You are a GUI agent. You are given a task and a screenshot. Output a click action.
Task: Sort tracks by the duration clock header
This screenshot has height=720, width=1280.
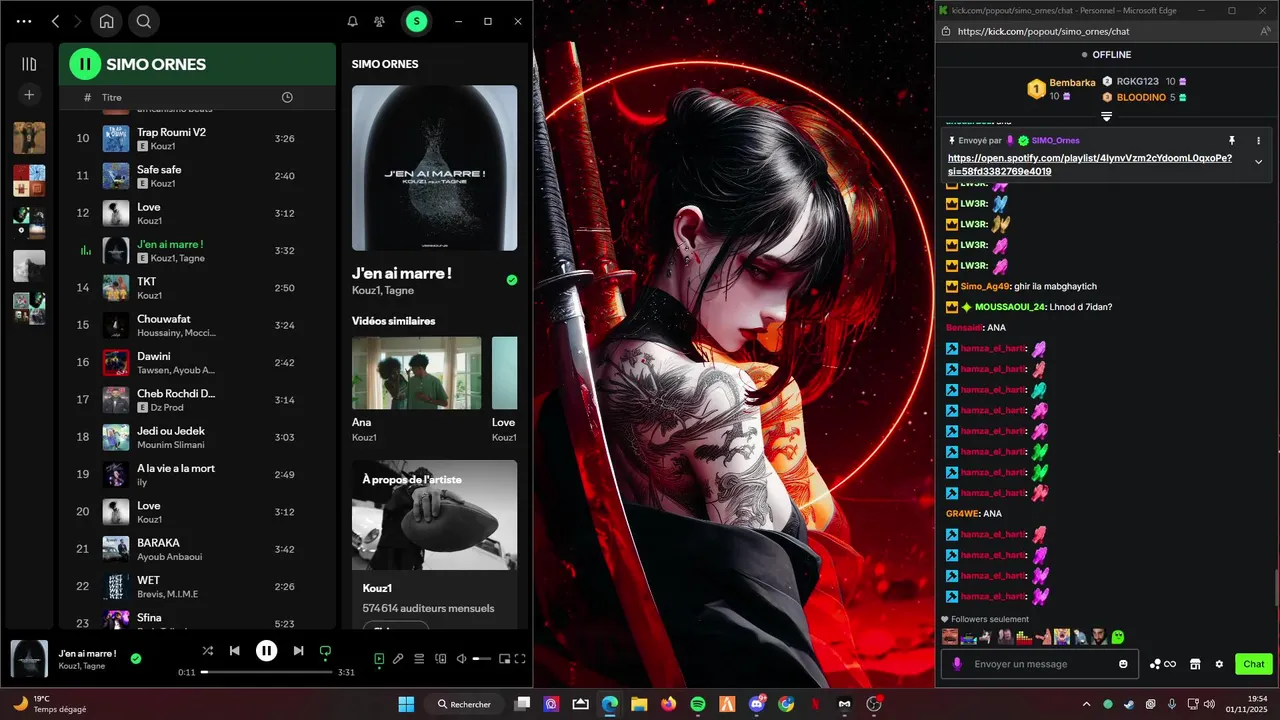tap(287, 97)
